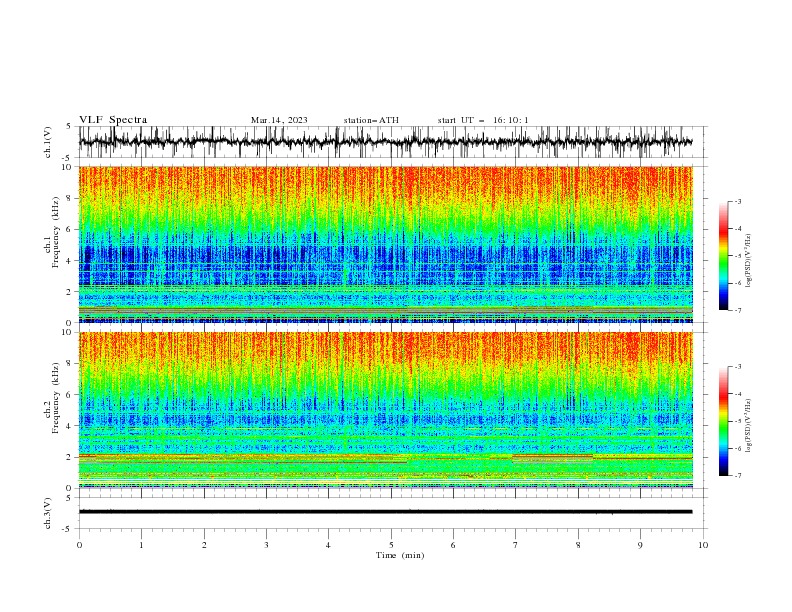Click the time axis tick label "0"

click(x=79, y=545)
